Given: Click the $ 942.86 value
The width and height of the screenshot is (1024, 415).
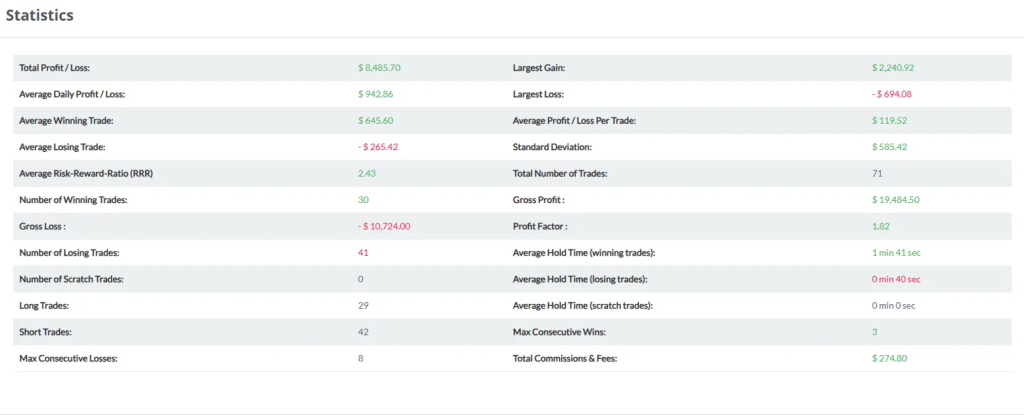Looking at the screenshot, I should point(376,94).
